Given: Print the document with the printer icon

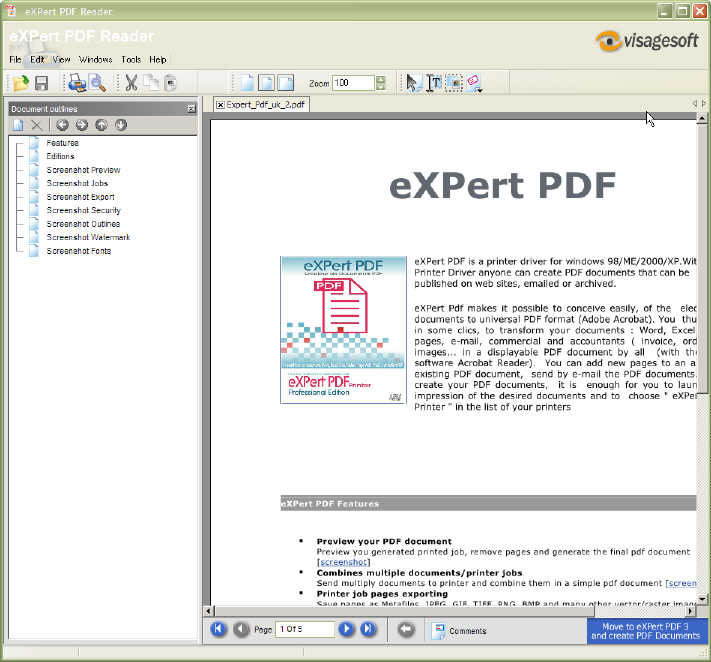Looking at the screenshot, I should click(x=77, y=83).
